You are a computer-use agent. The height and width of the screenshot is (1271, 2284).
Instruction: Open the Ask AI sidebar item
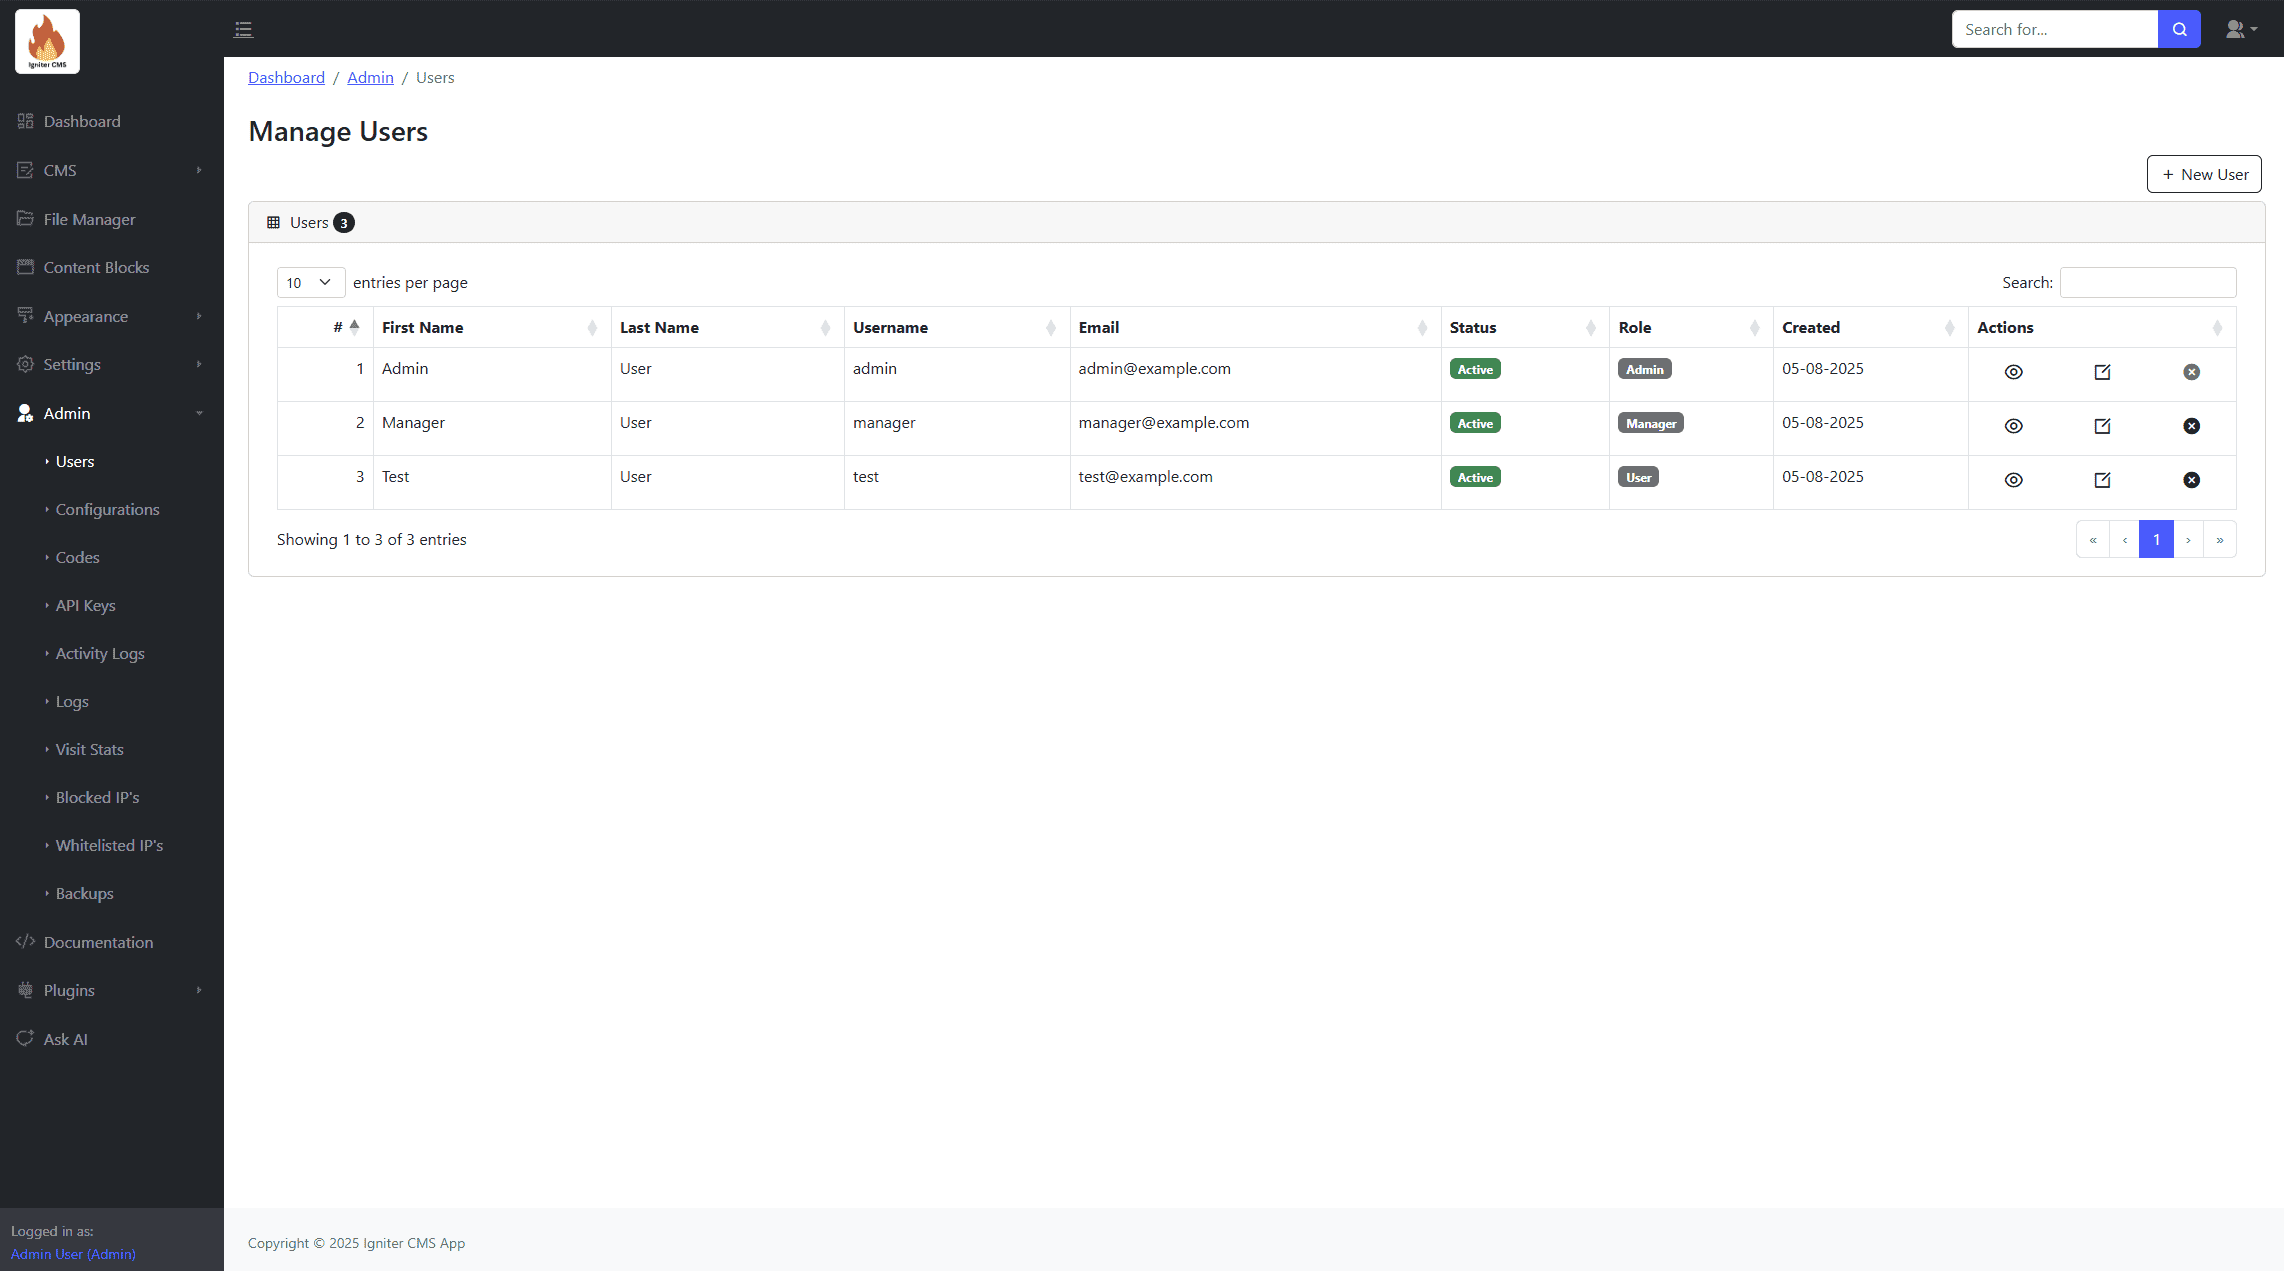tap(65, 1039)
